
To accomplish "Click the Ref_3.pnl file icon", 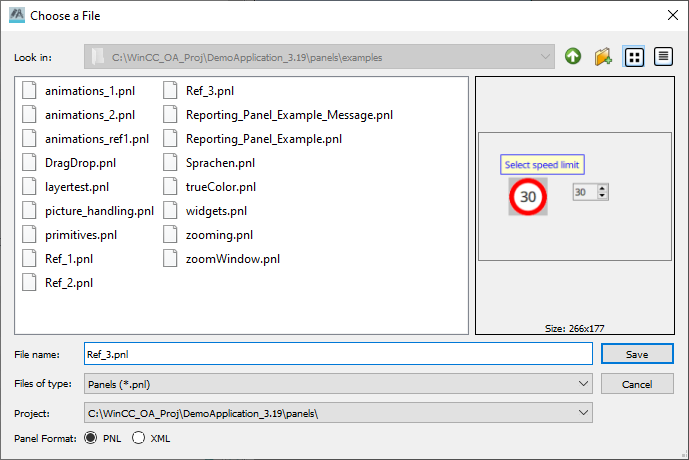I will [x=170, y=91].
